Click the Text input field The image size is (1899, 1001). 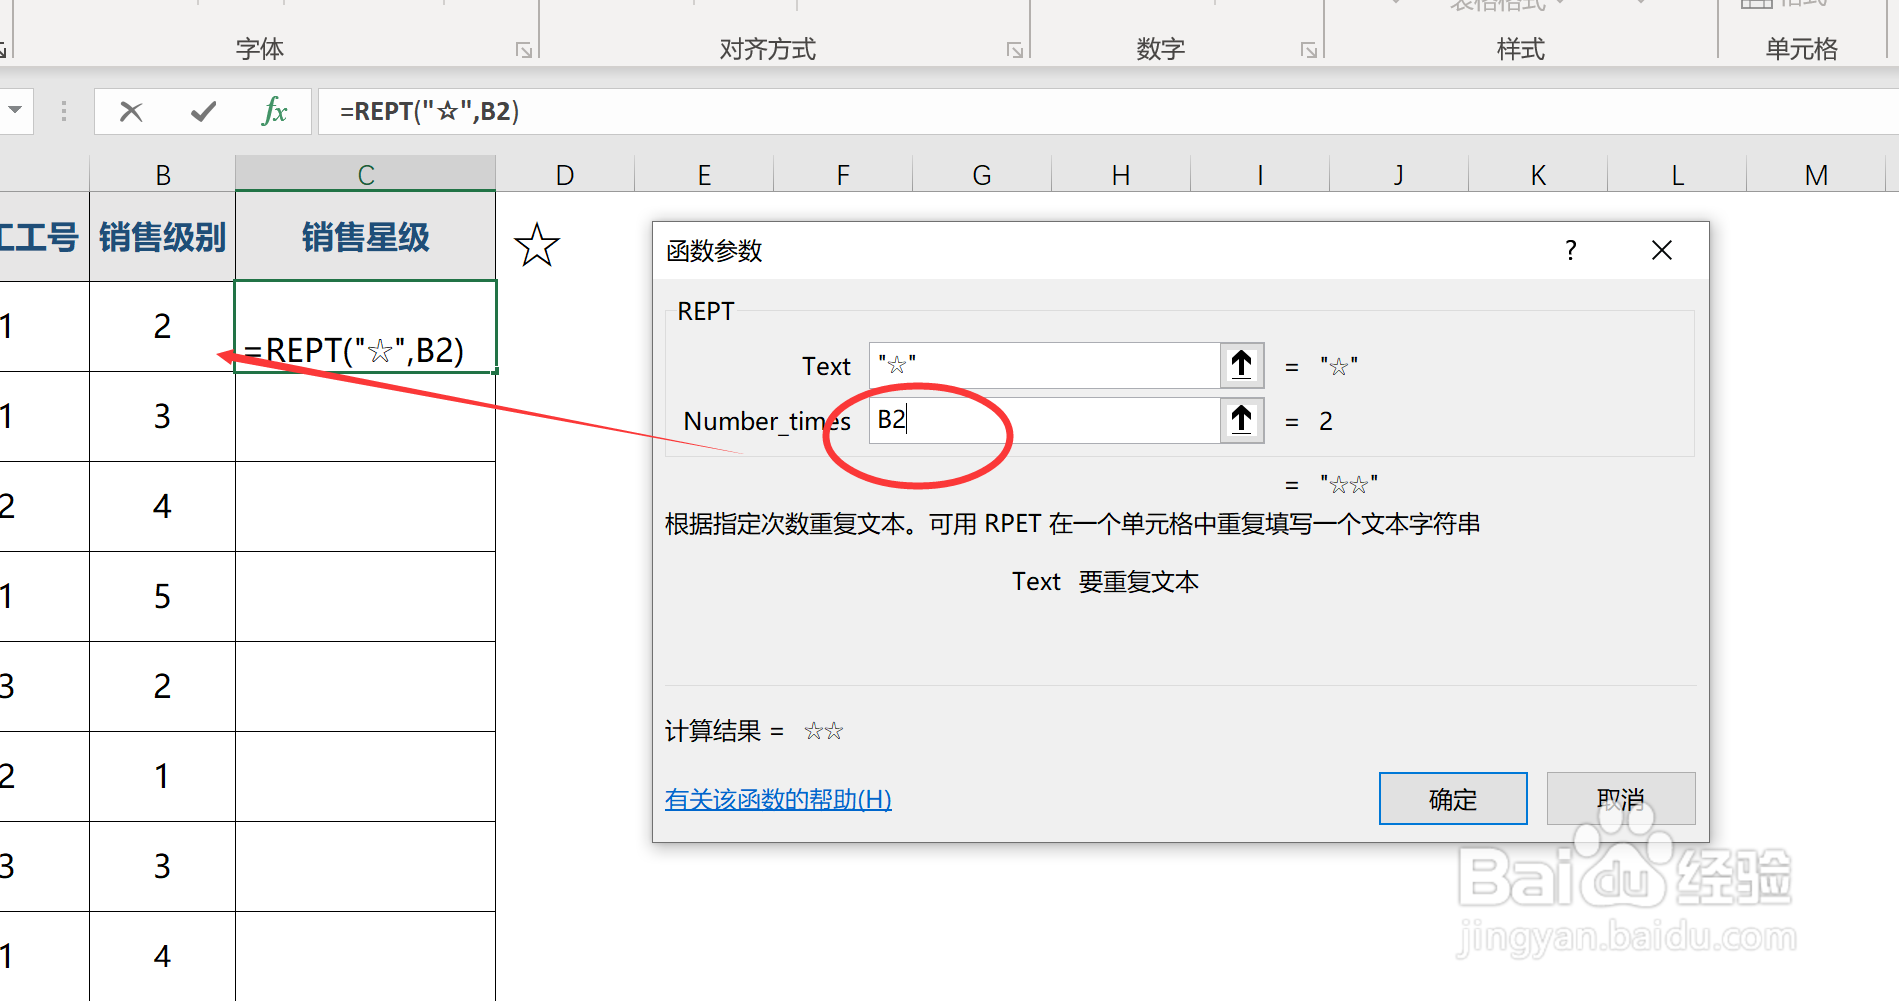point(1045,365)
